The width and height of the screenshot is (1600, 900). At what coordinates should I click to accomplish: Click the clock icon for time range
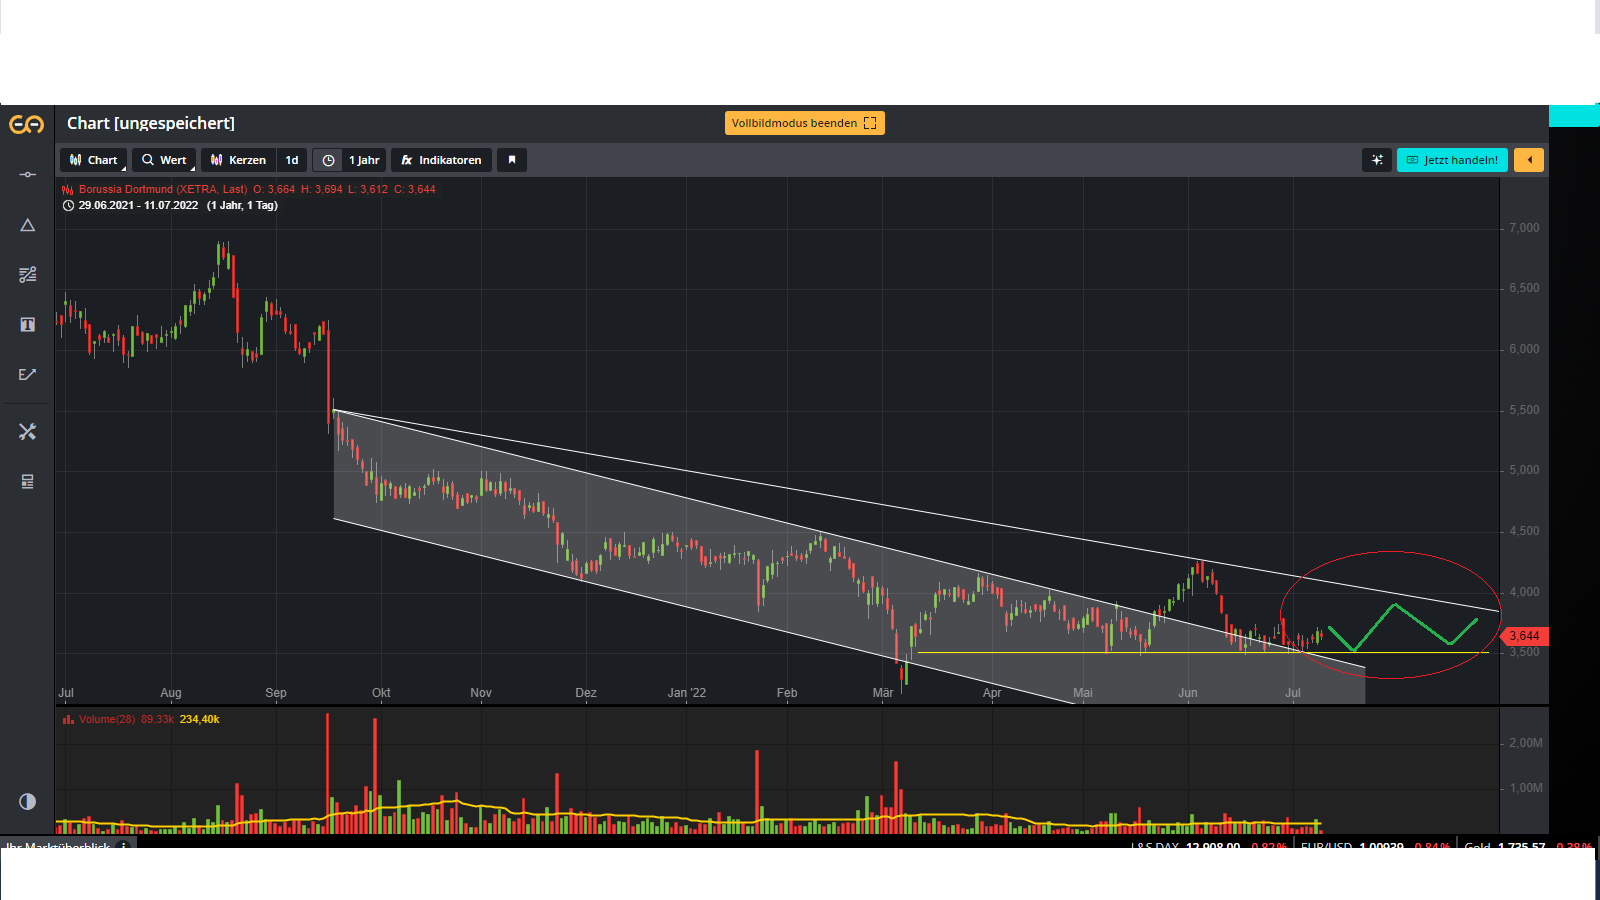328,160
